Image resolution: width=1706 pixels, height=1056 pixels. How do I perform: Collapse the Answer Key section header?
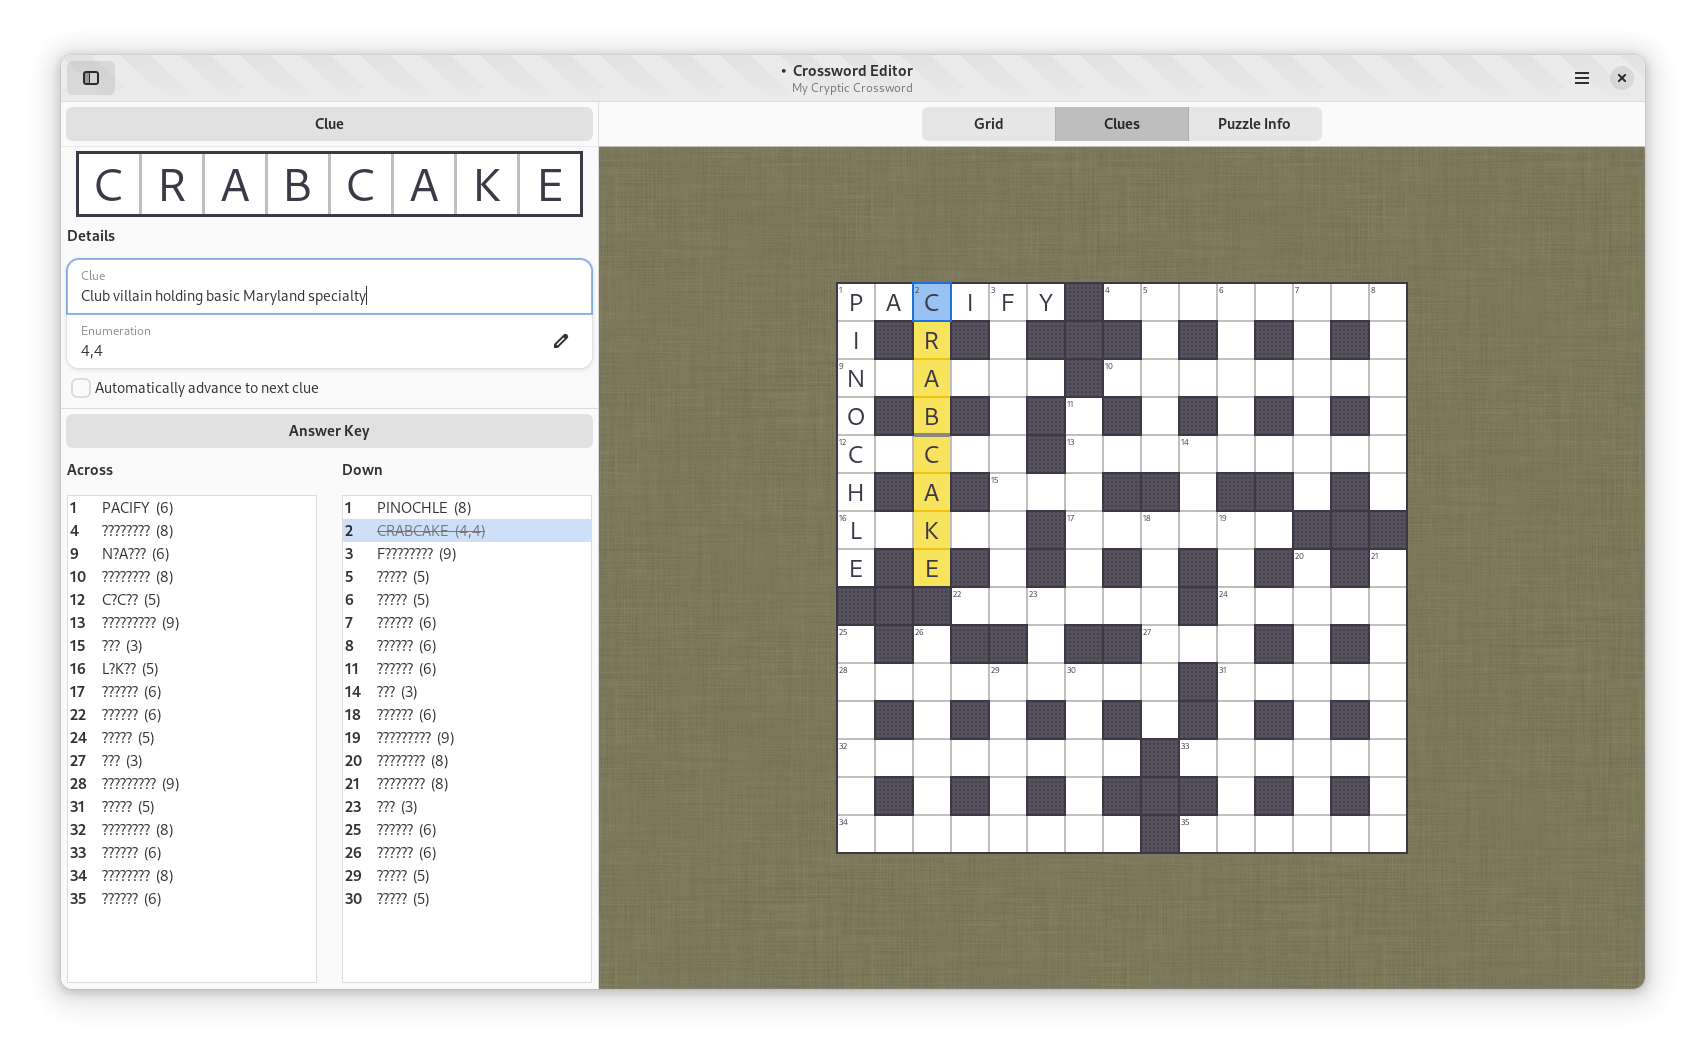329,431
